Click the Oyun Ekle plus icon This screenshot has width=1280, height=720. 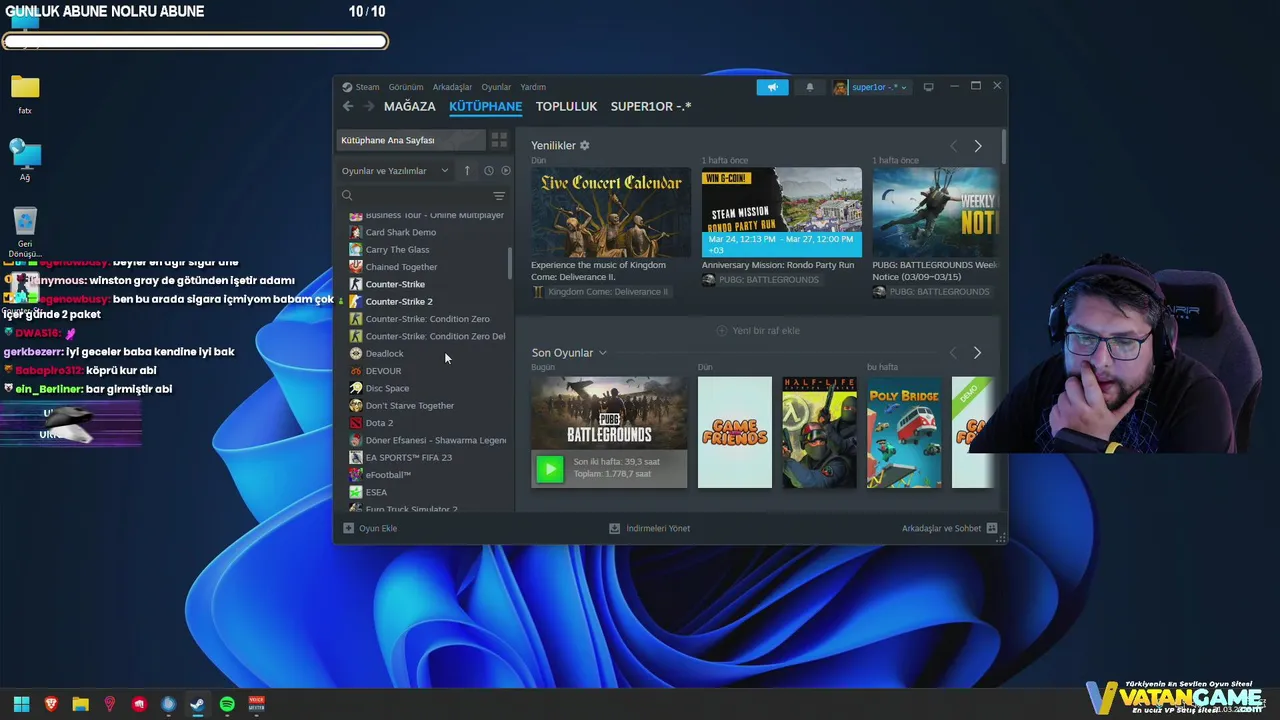tap(348, 528)
